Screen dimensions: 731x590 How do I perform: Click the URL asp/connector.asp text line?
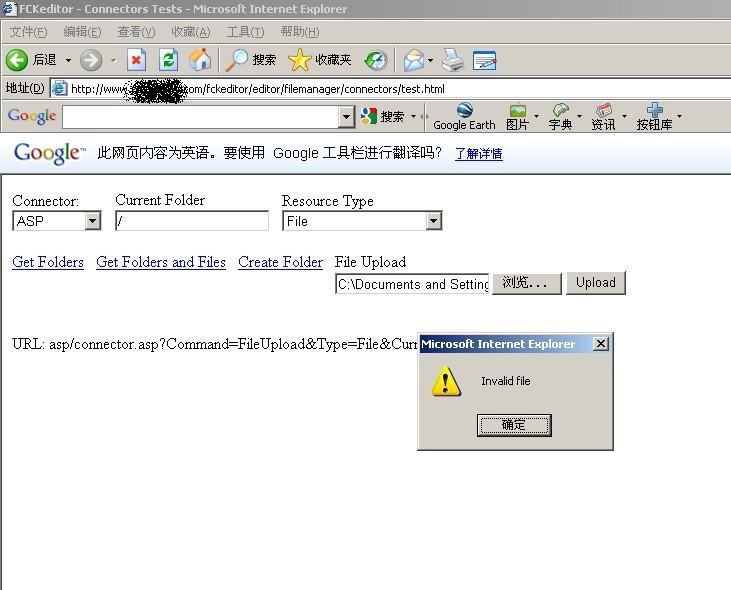tap(214, 344)
